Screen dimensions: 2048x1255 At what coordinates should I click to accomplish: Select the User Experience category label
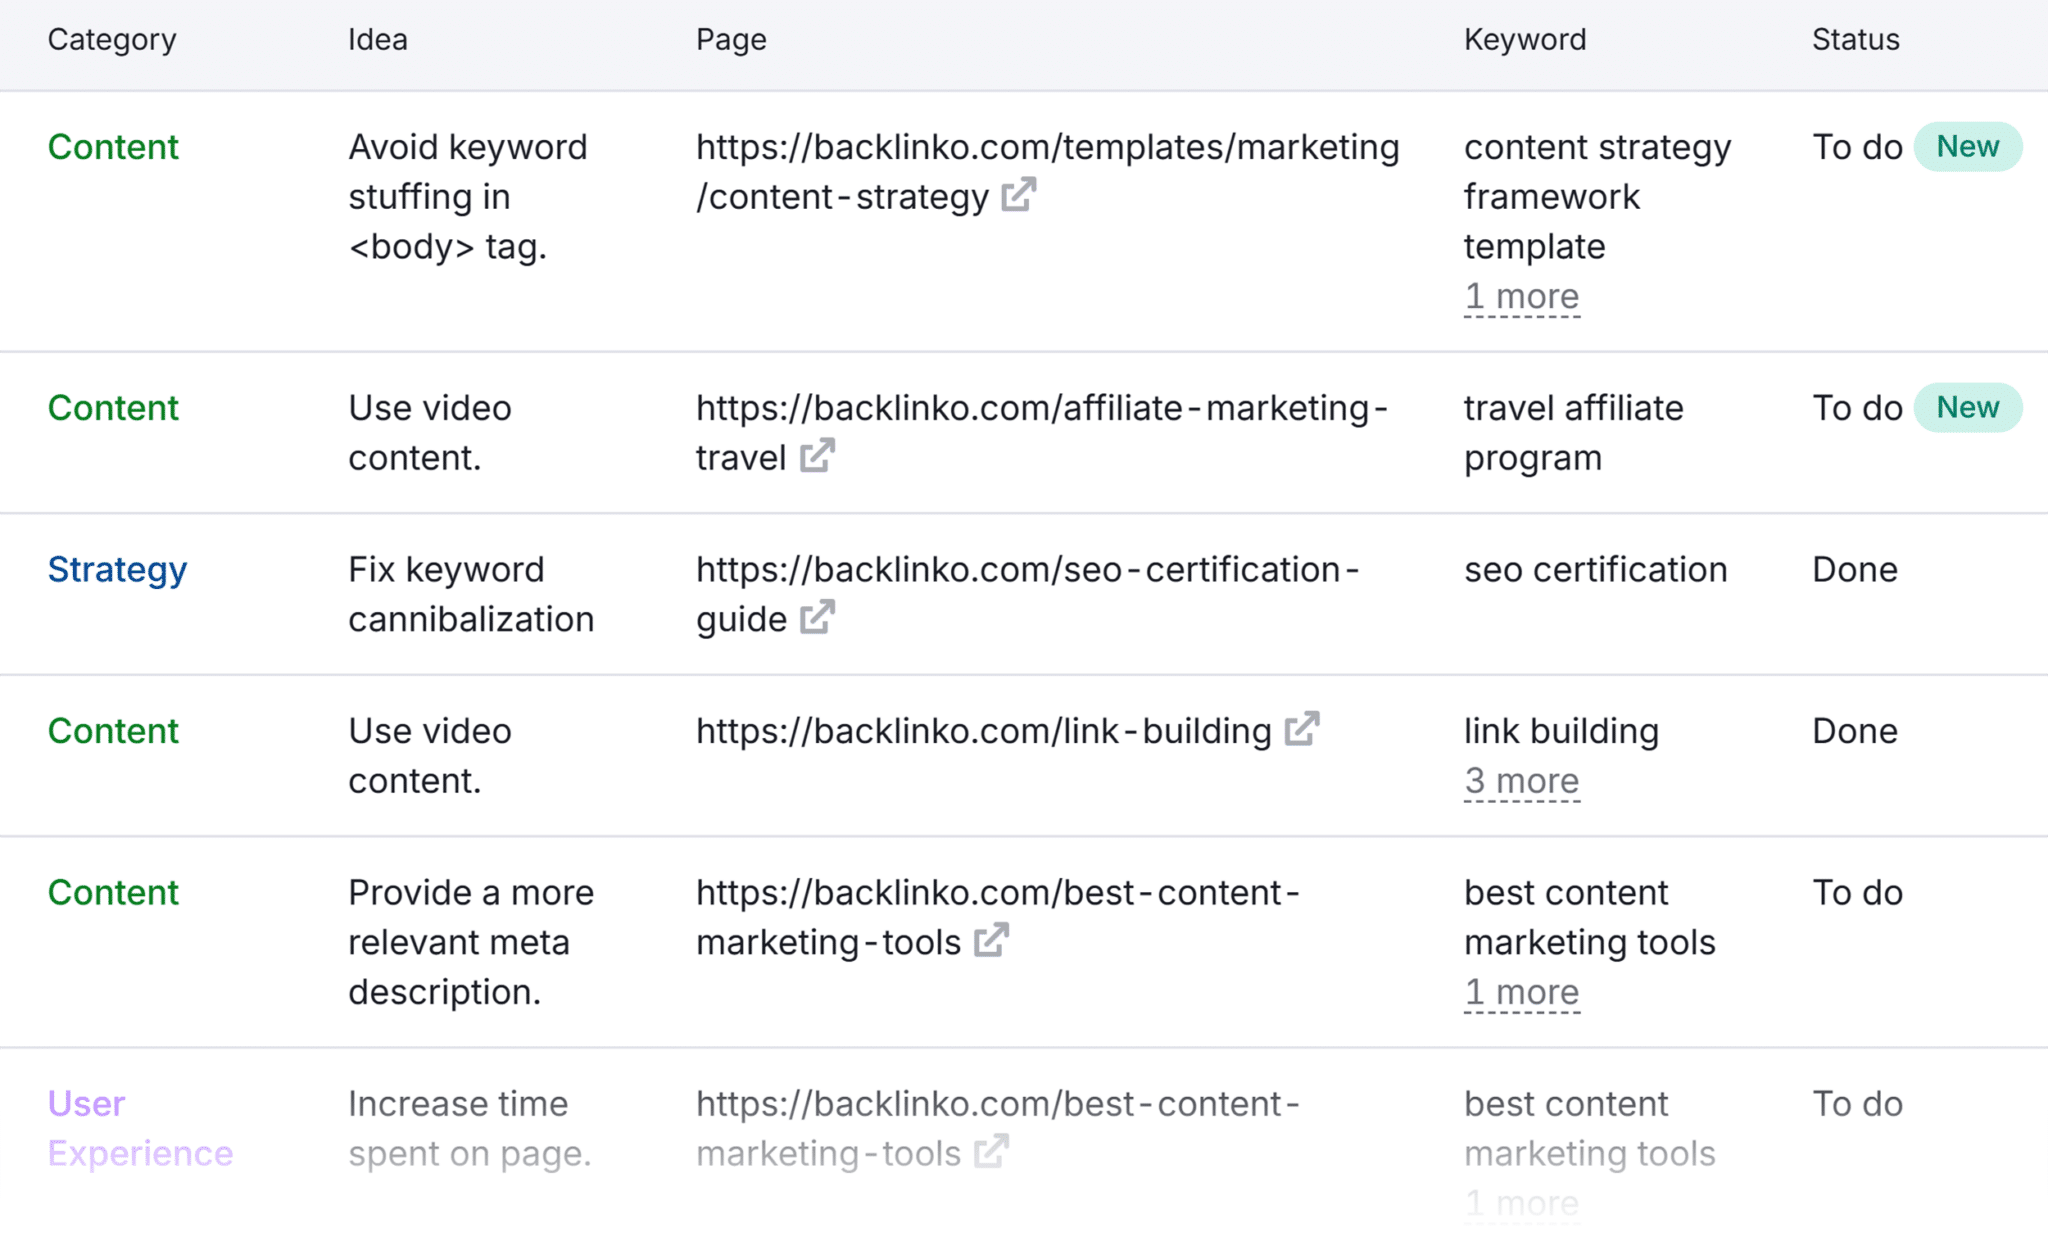pyautogui.click(x=140, y=1129)
